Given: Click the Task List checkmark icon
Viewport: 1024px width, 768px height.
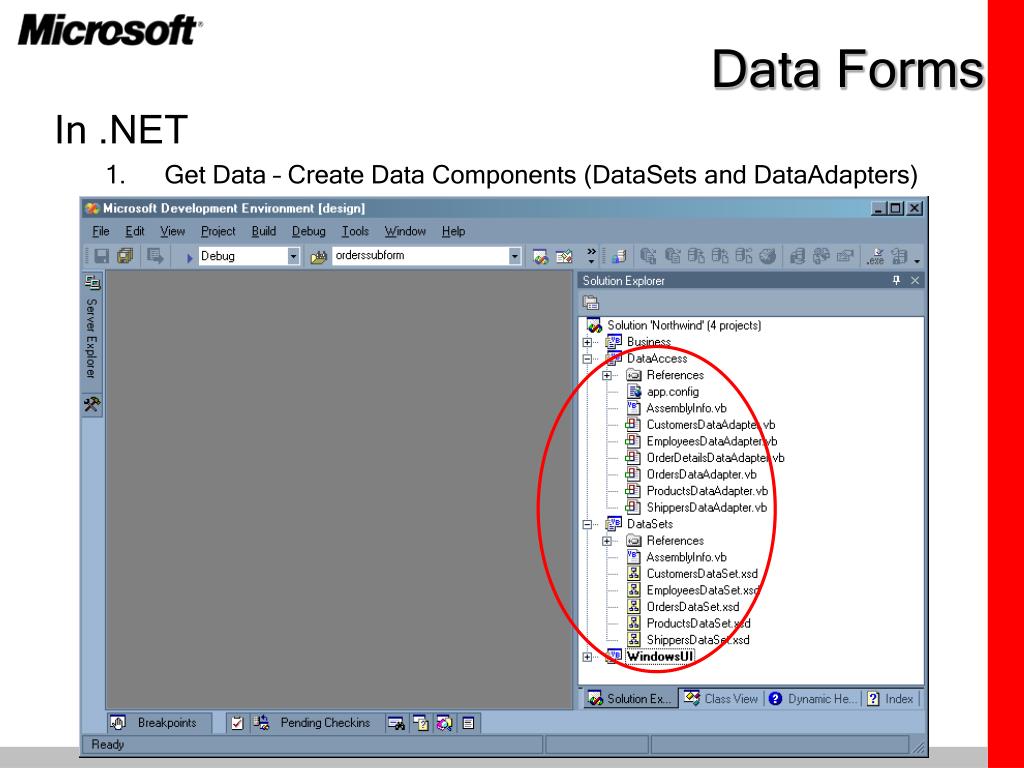Looking at the screenshot, I should tap(237, 723).
